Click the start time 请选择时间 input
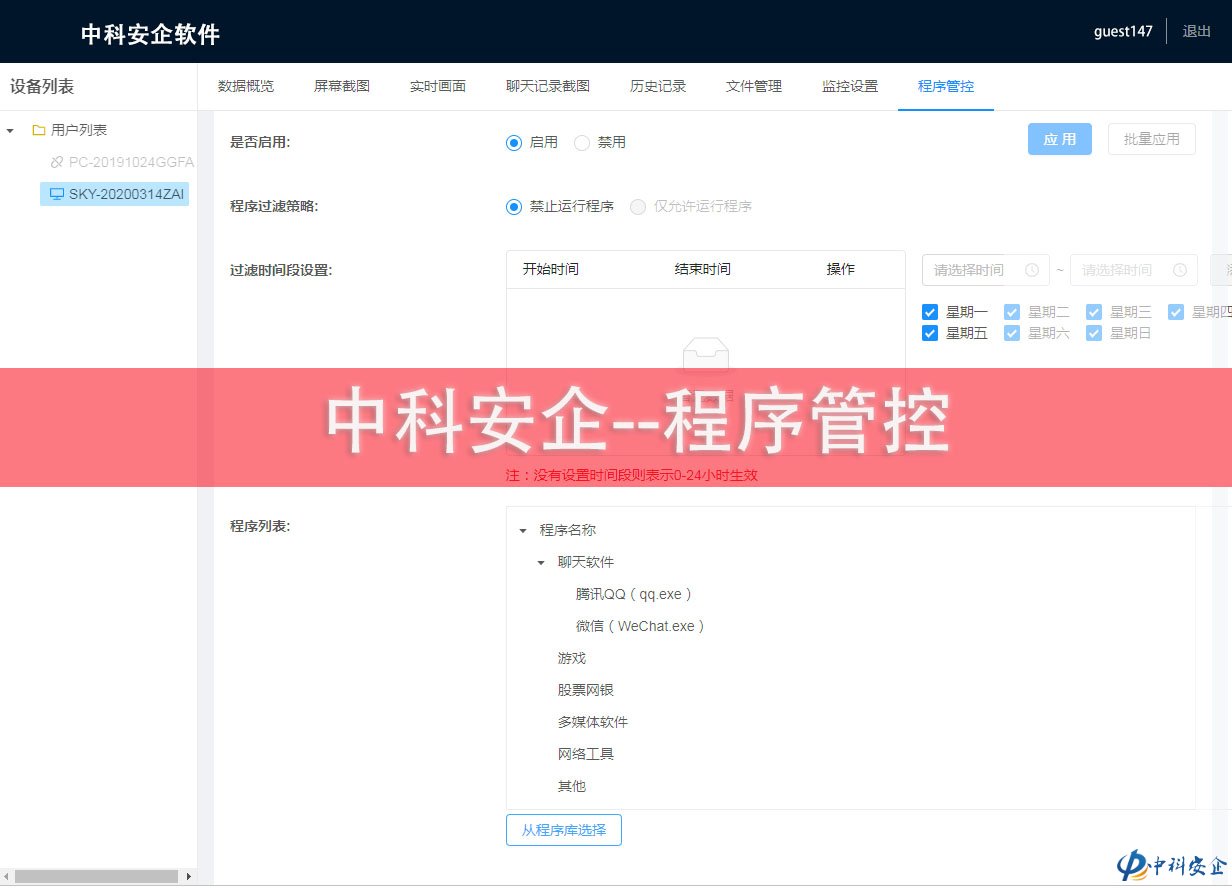 click(x=985, y=270)
